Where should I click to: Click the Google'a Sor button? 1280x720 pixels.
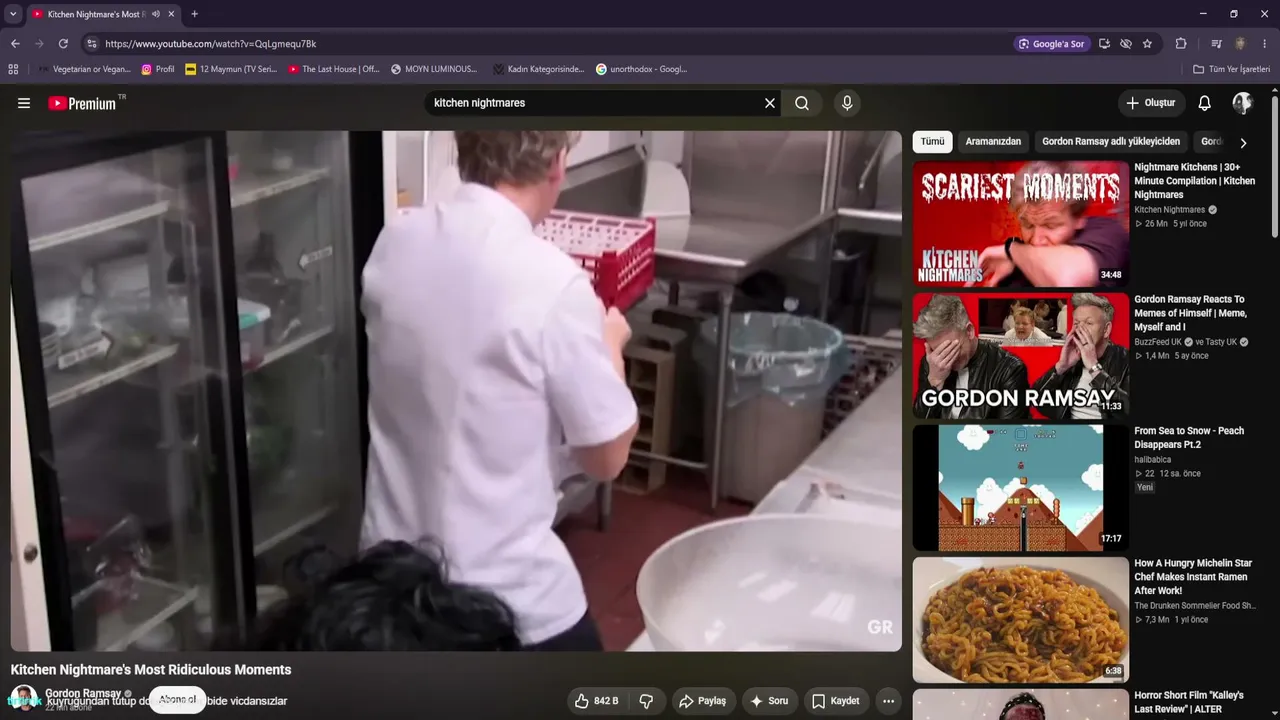tap(1052, 44)
